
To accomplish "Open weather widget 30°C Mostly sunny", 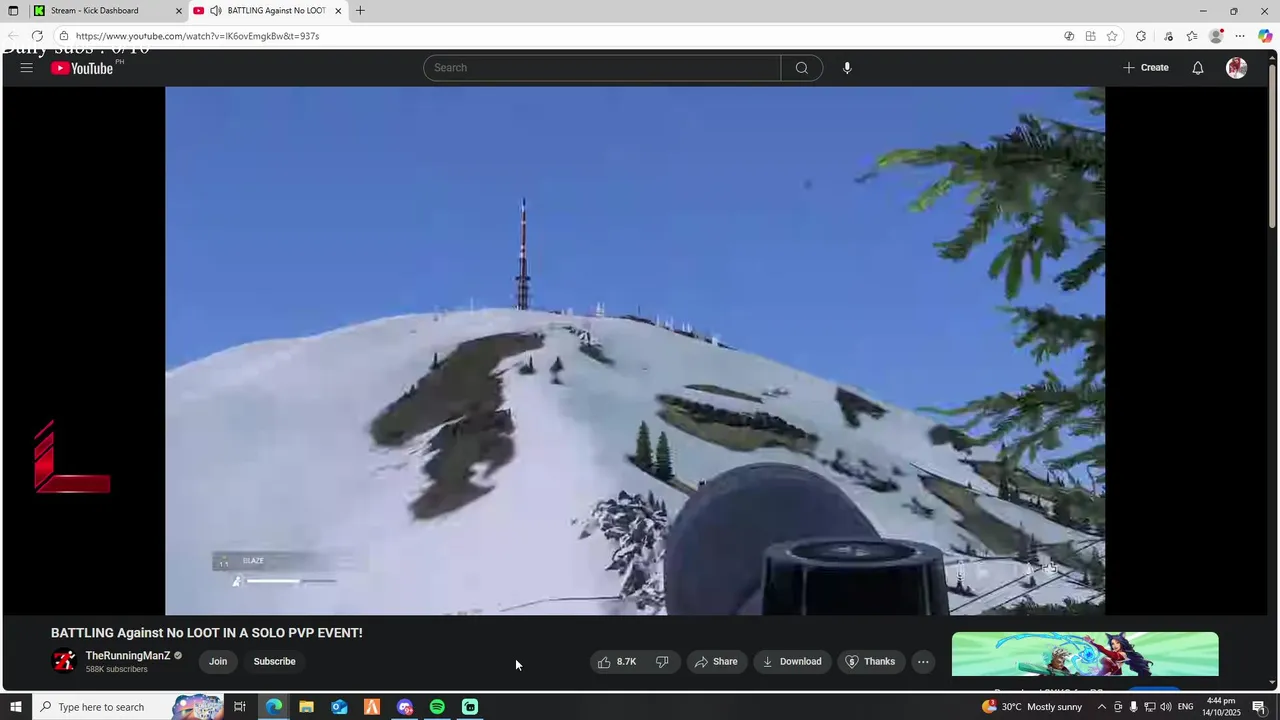I will pyautogui.click(x=1031, y=707).
